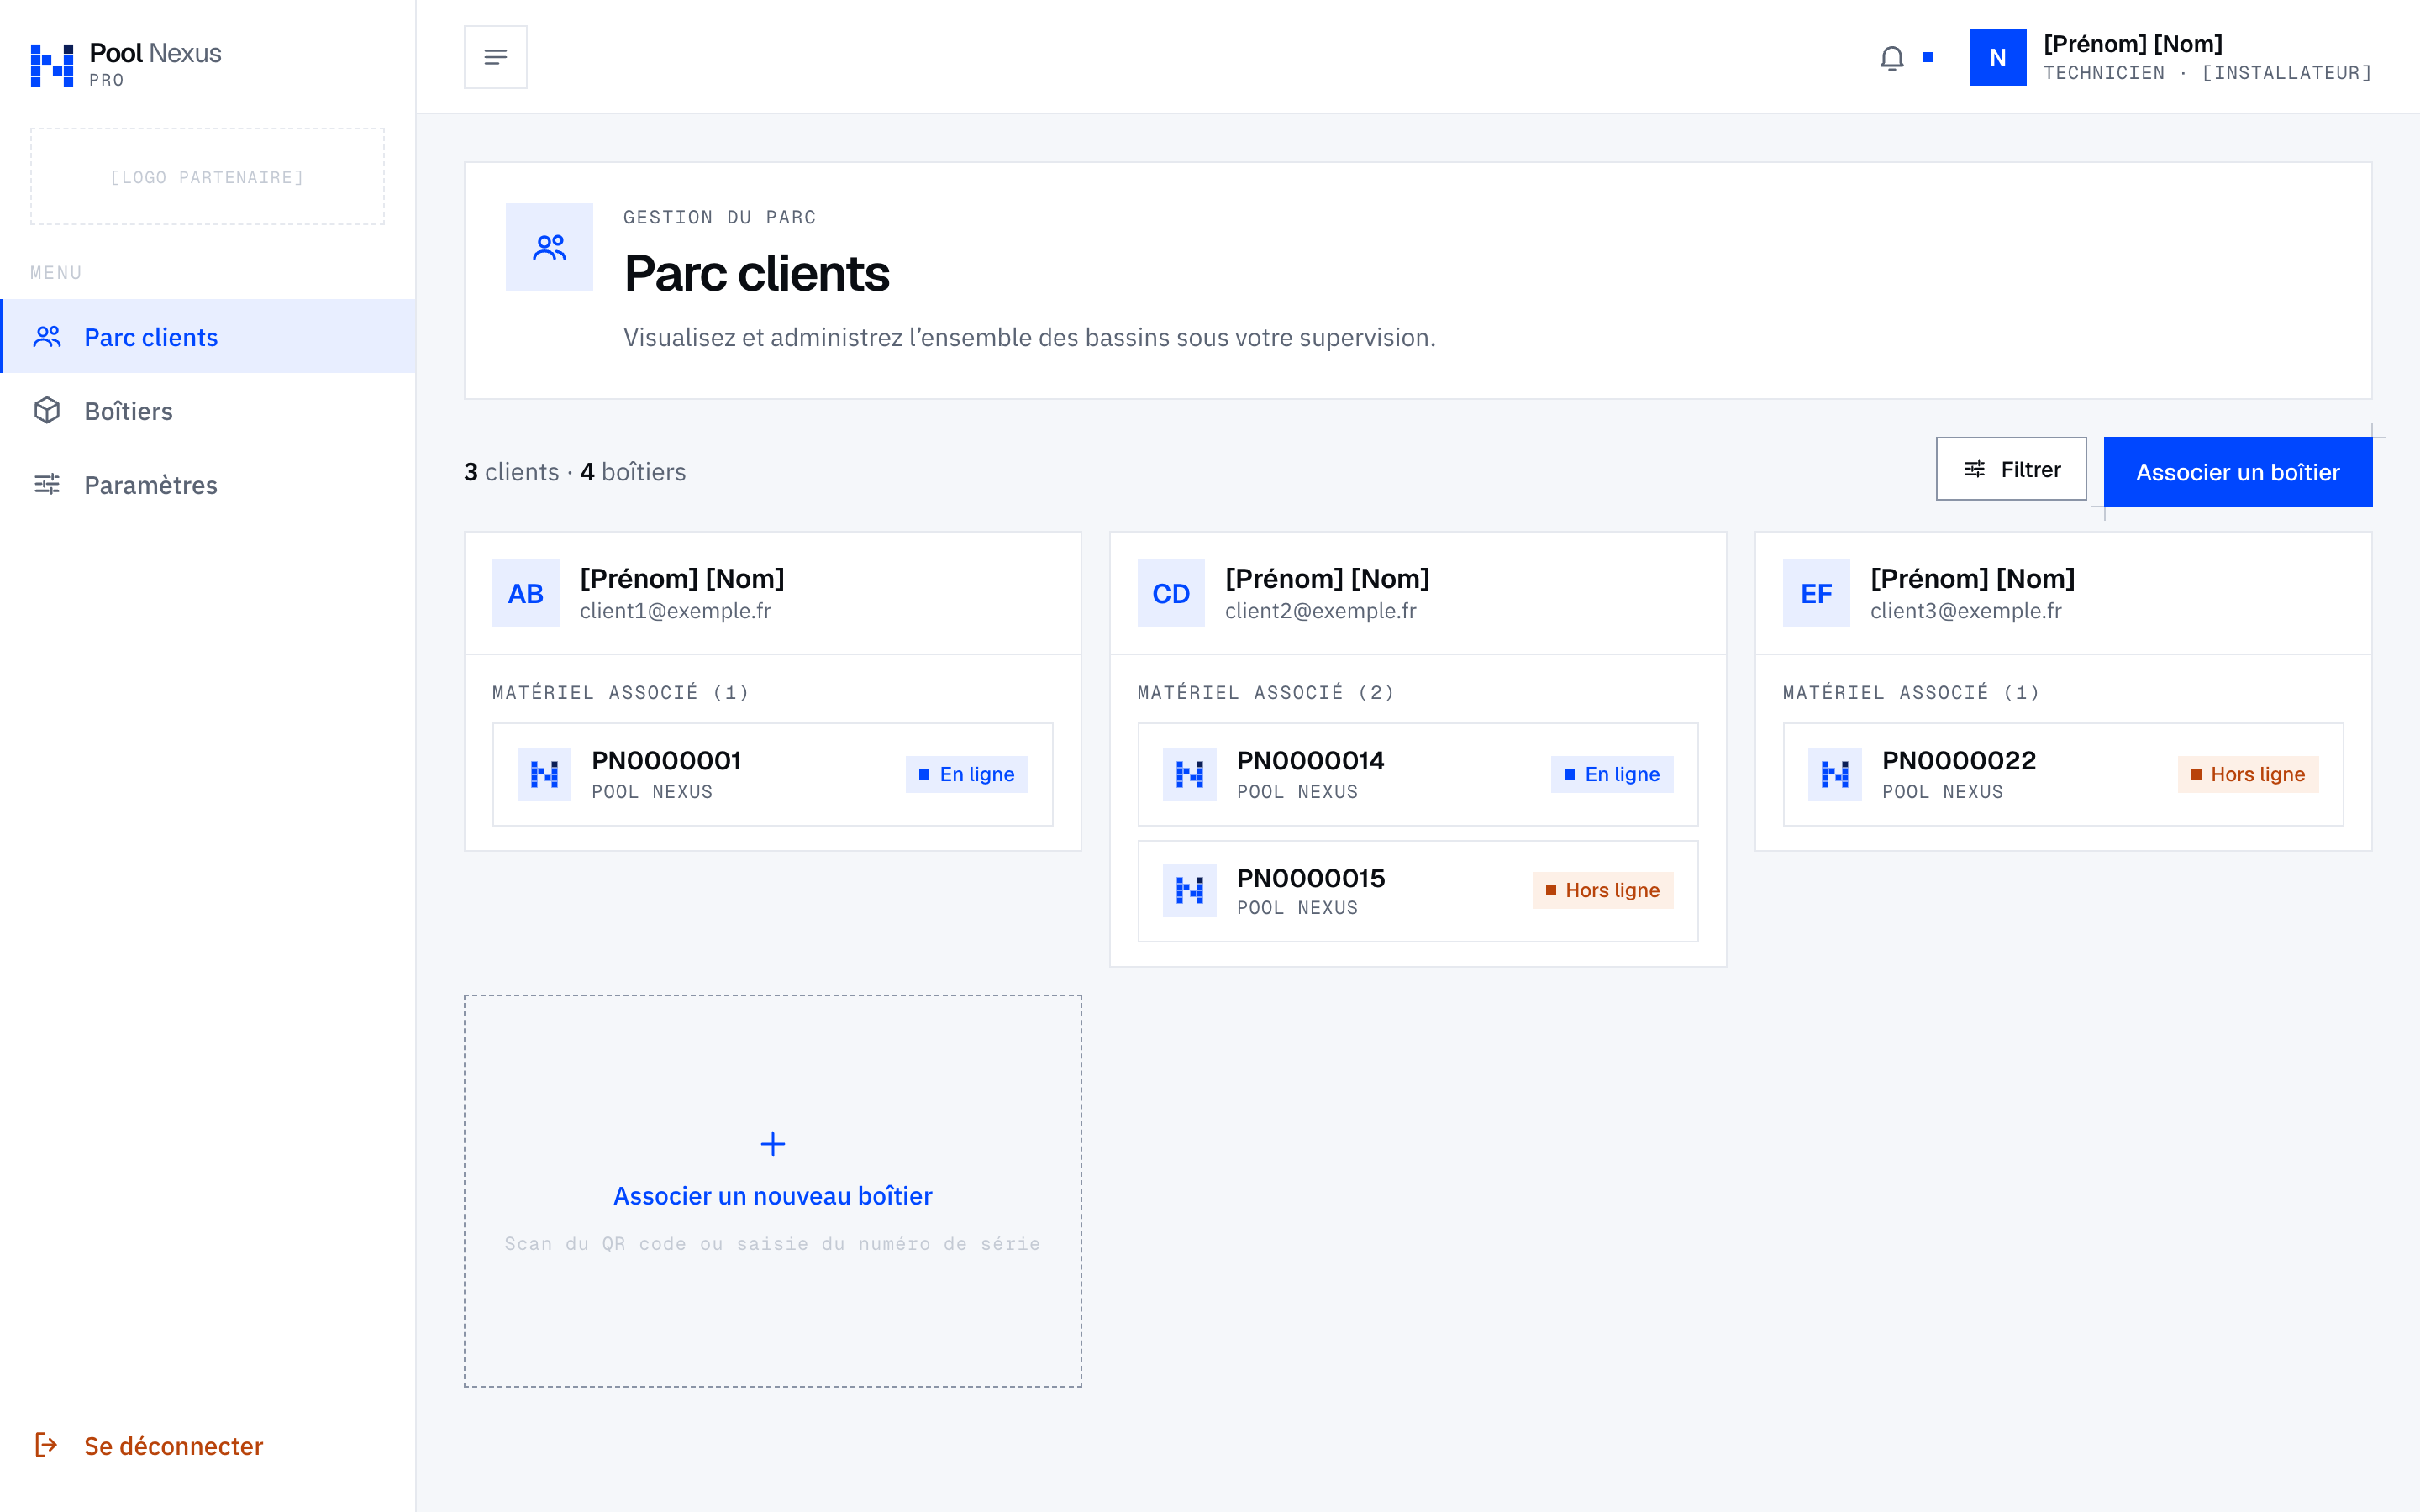This screenshot has width=2420, height=1512.
Task: Click the blue notification indicator dot
Action: (1928, 57)
